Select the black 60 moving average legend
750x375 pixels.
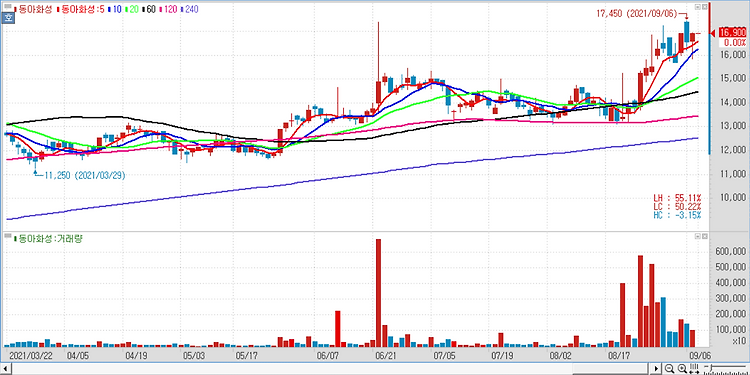148,9
